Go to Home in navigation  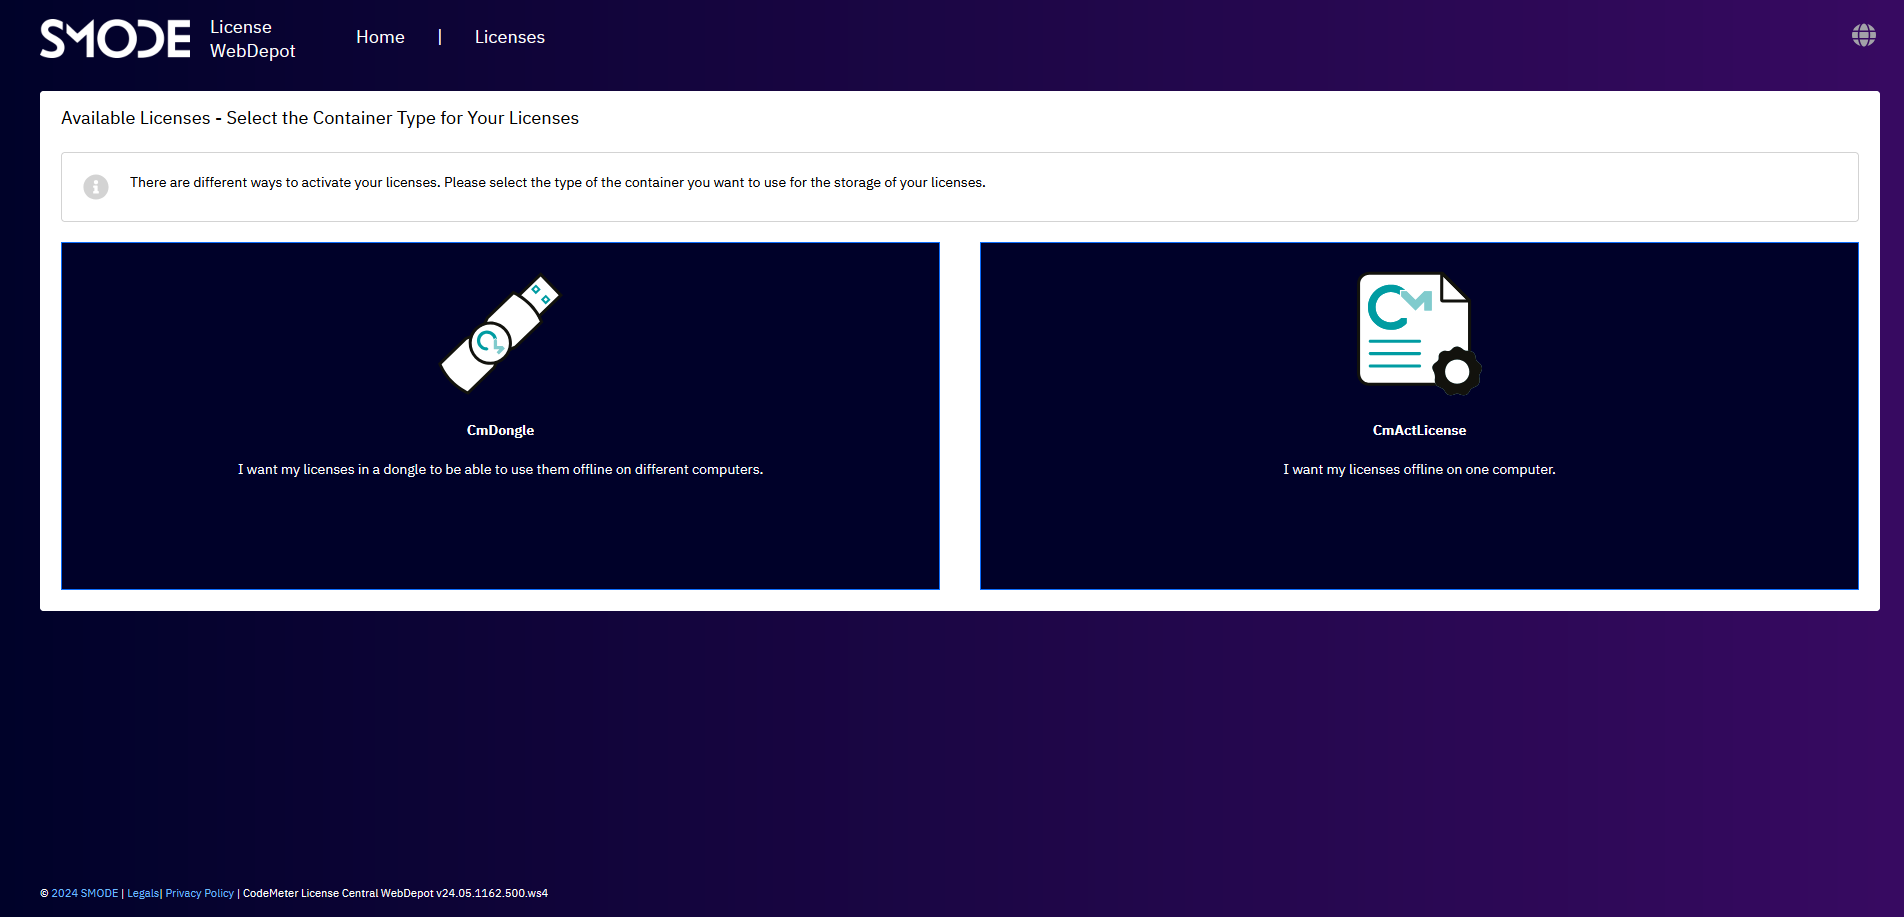point(380,37)
